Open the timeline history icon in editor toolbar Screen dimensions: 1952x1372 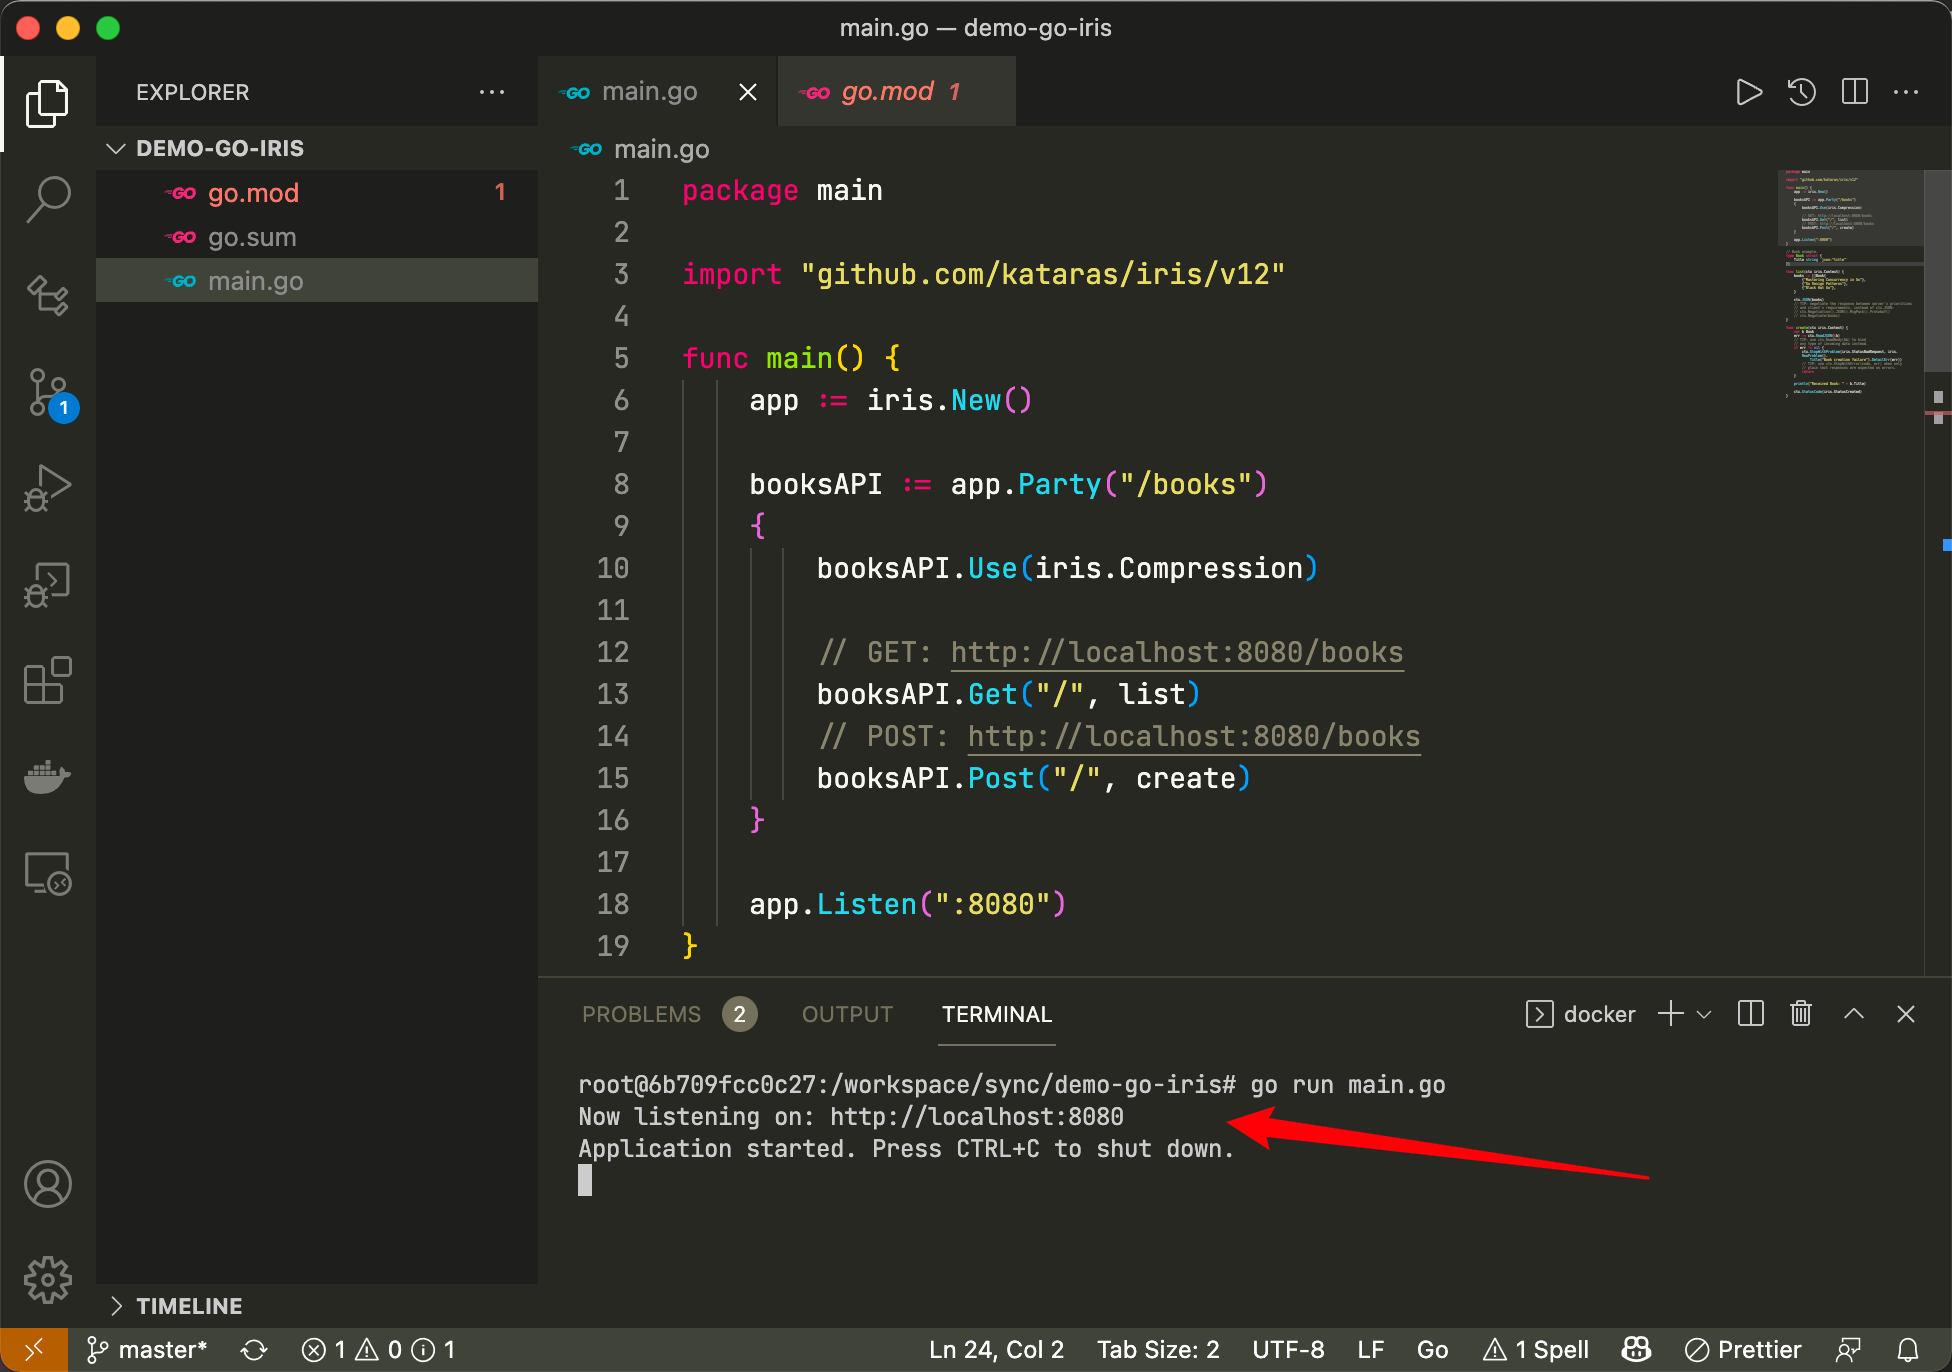pyautogui.click(x=1801, y=92)
